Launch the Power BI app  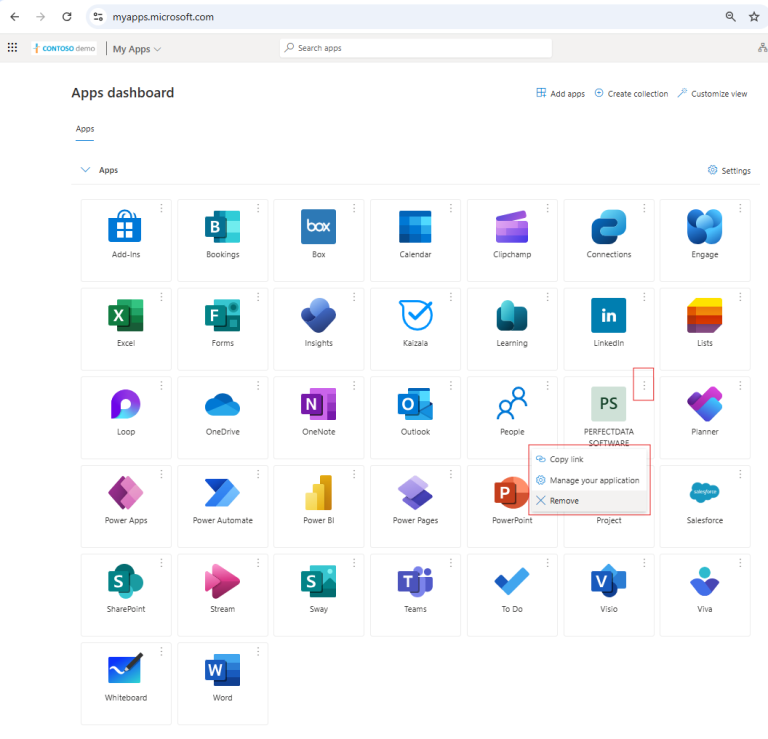(x=318, y=493)
